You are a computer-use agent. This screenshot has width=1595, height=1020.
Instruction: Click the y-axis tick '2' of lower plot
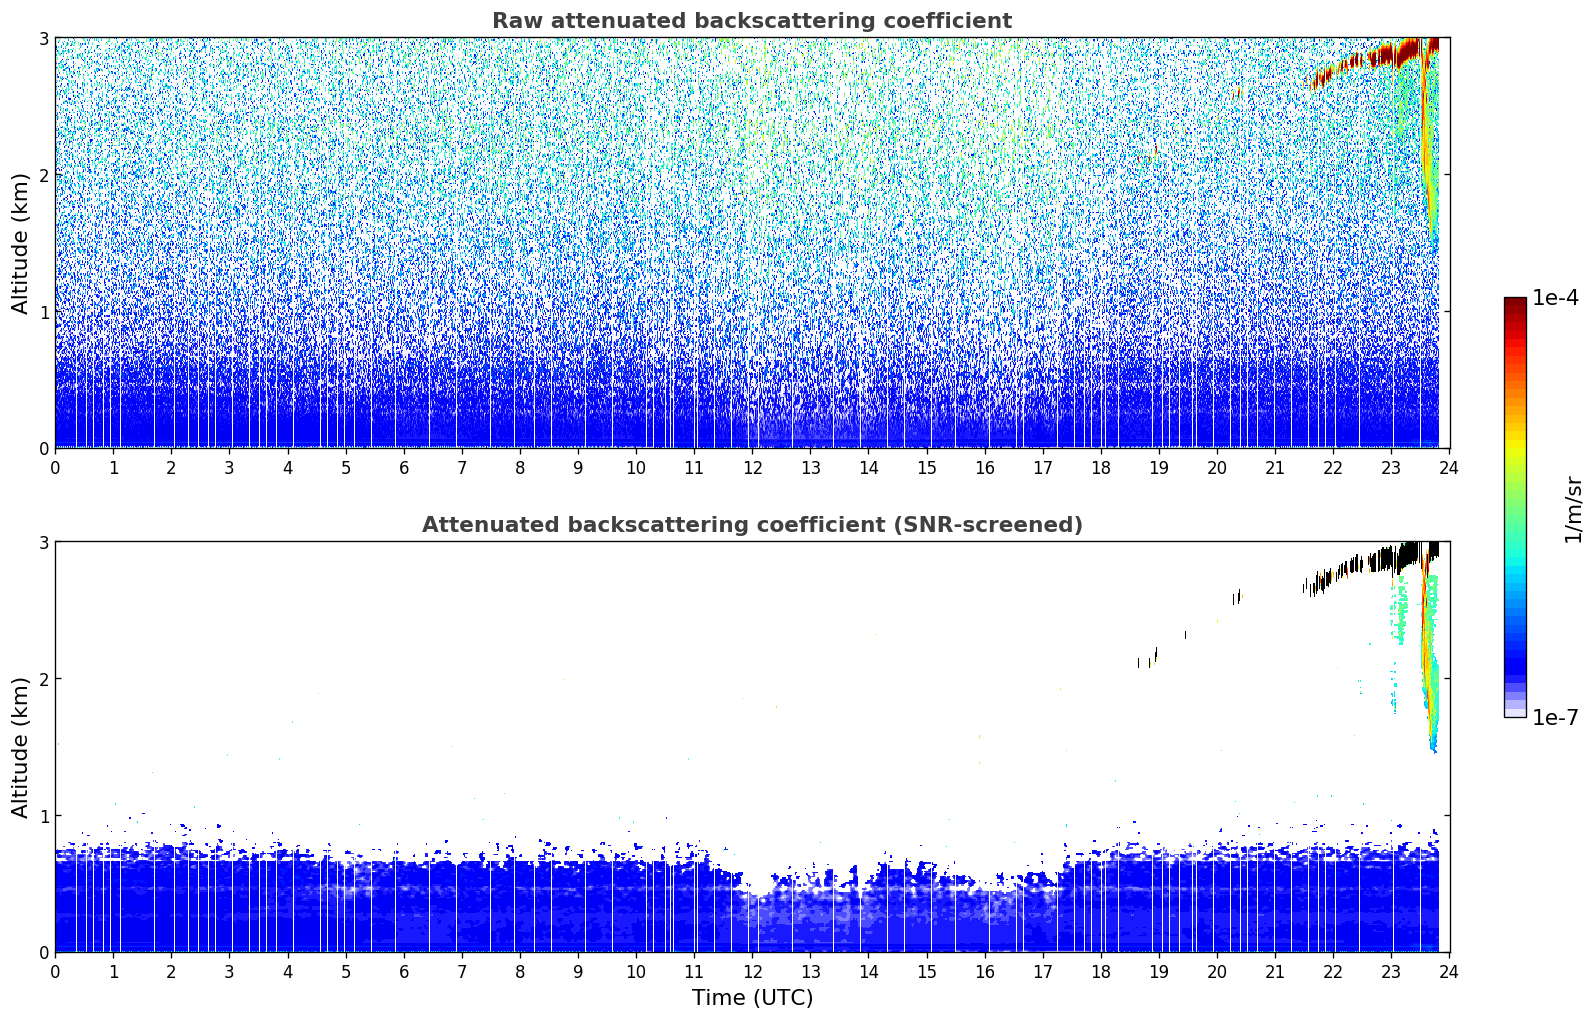[43, 679]
